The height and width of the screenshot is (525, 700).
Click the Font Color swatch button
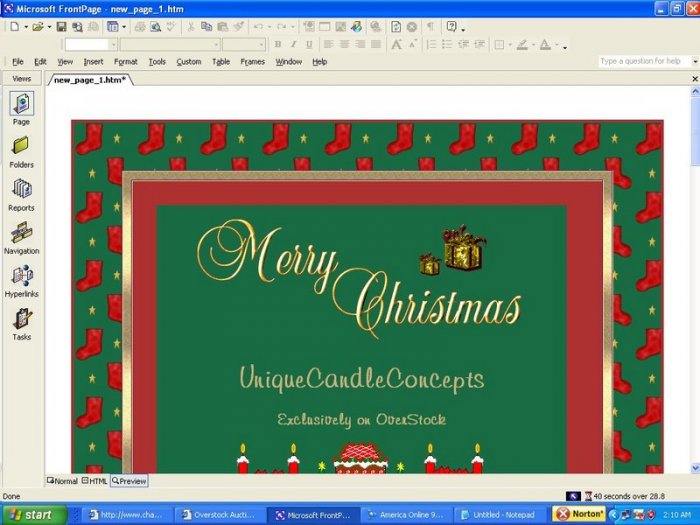click(545, 44)
